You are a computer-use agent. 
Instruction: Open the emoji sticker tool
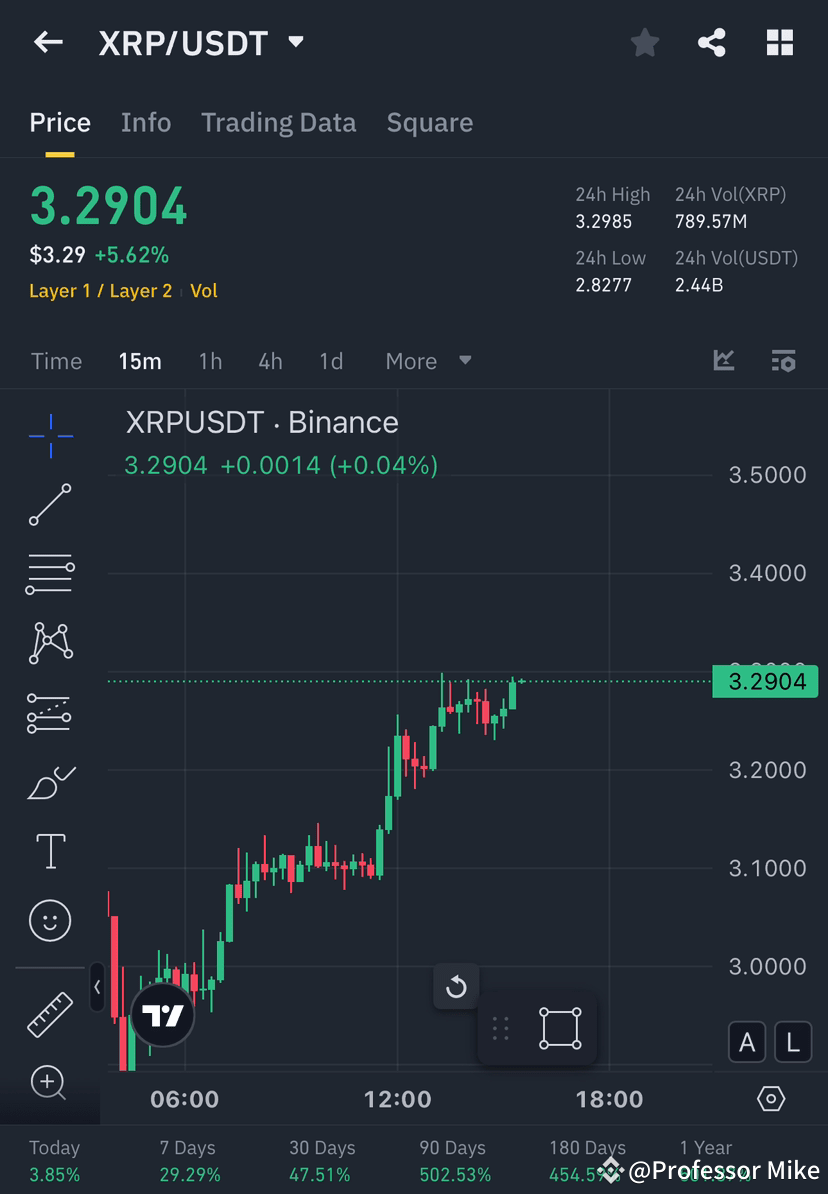[x=50, y=920]
